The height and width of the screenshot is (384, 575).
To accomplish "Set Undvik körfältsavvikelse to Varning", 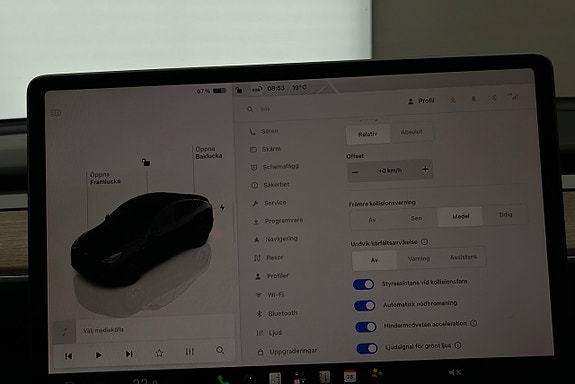I will pyautogui.click(x=418, y=259).
